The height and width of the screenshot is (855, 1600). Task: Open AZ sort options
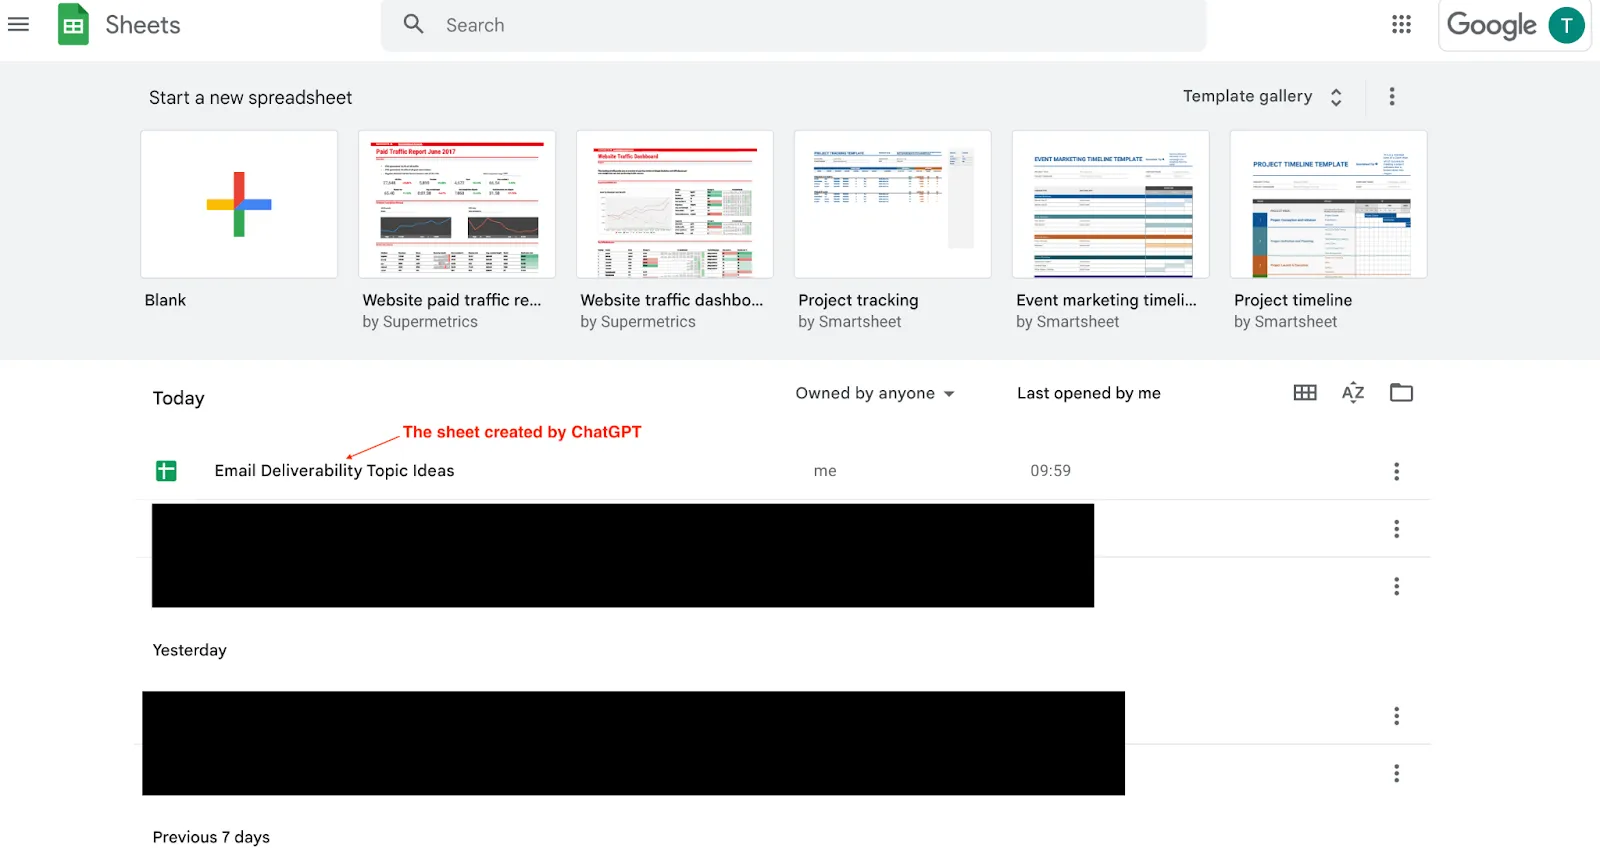tap(1353, 393)
